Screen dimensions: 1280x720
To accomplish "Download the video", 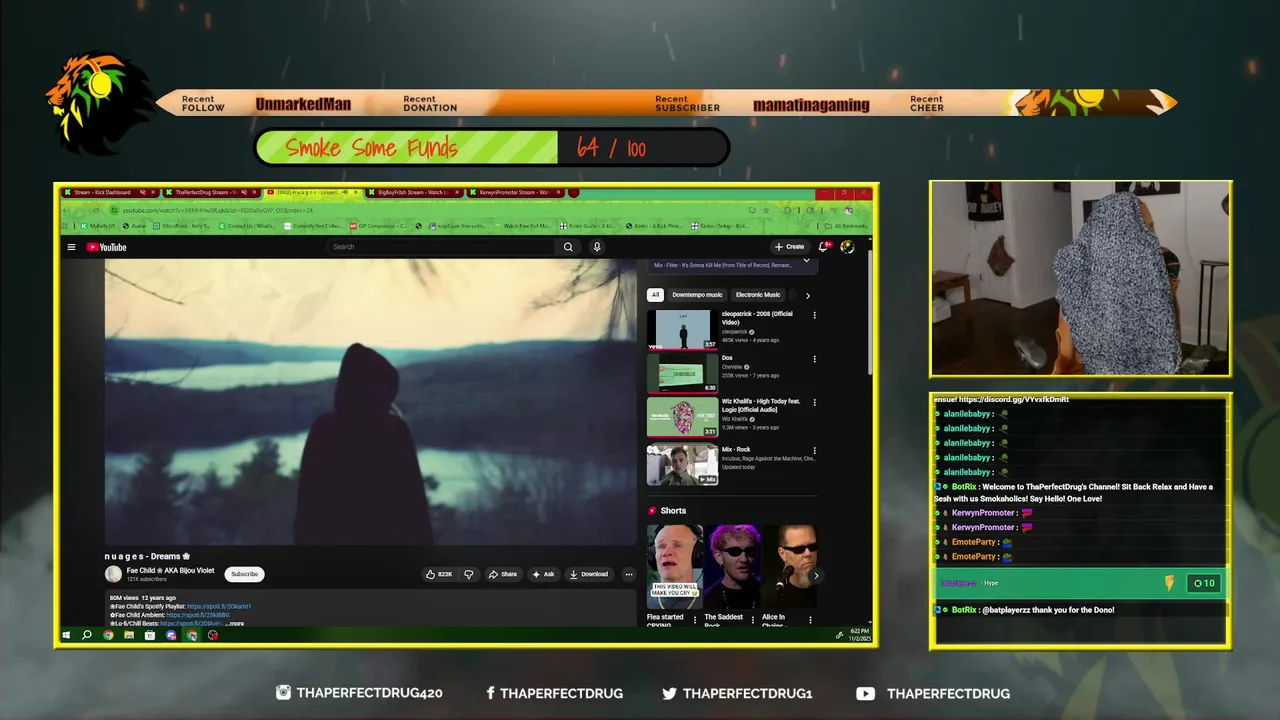I will pyautogui.click(x=588, y=574).
